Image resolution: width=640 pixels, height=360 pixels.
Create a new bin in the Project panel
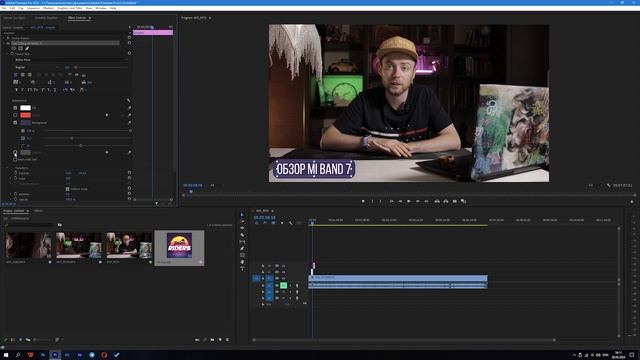pyautogui.click(x=212, y=340)
